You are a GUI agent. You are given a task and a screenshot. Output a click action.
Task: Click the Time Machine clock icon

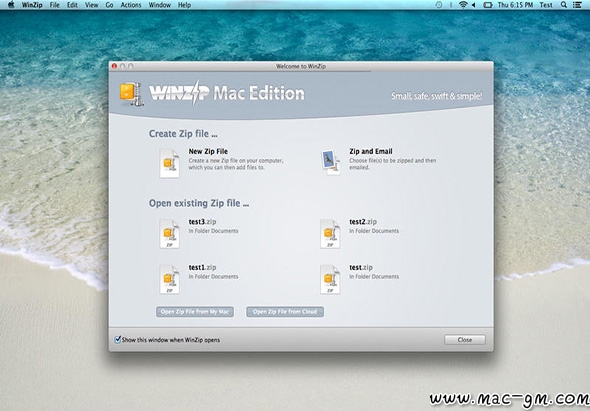439,5
